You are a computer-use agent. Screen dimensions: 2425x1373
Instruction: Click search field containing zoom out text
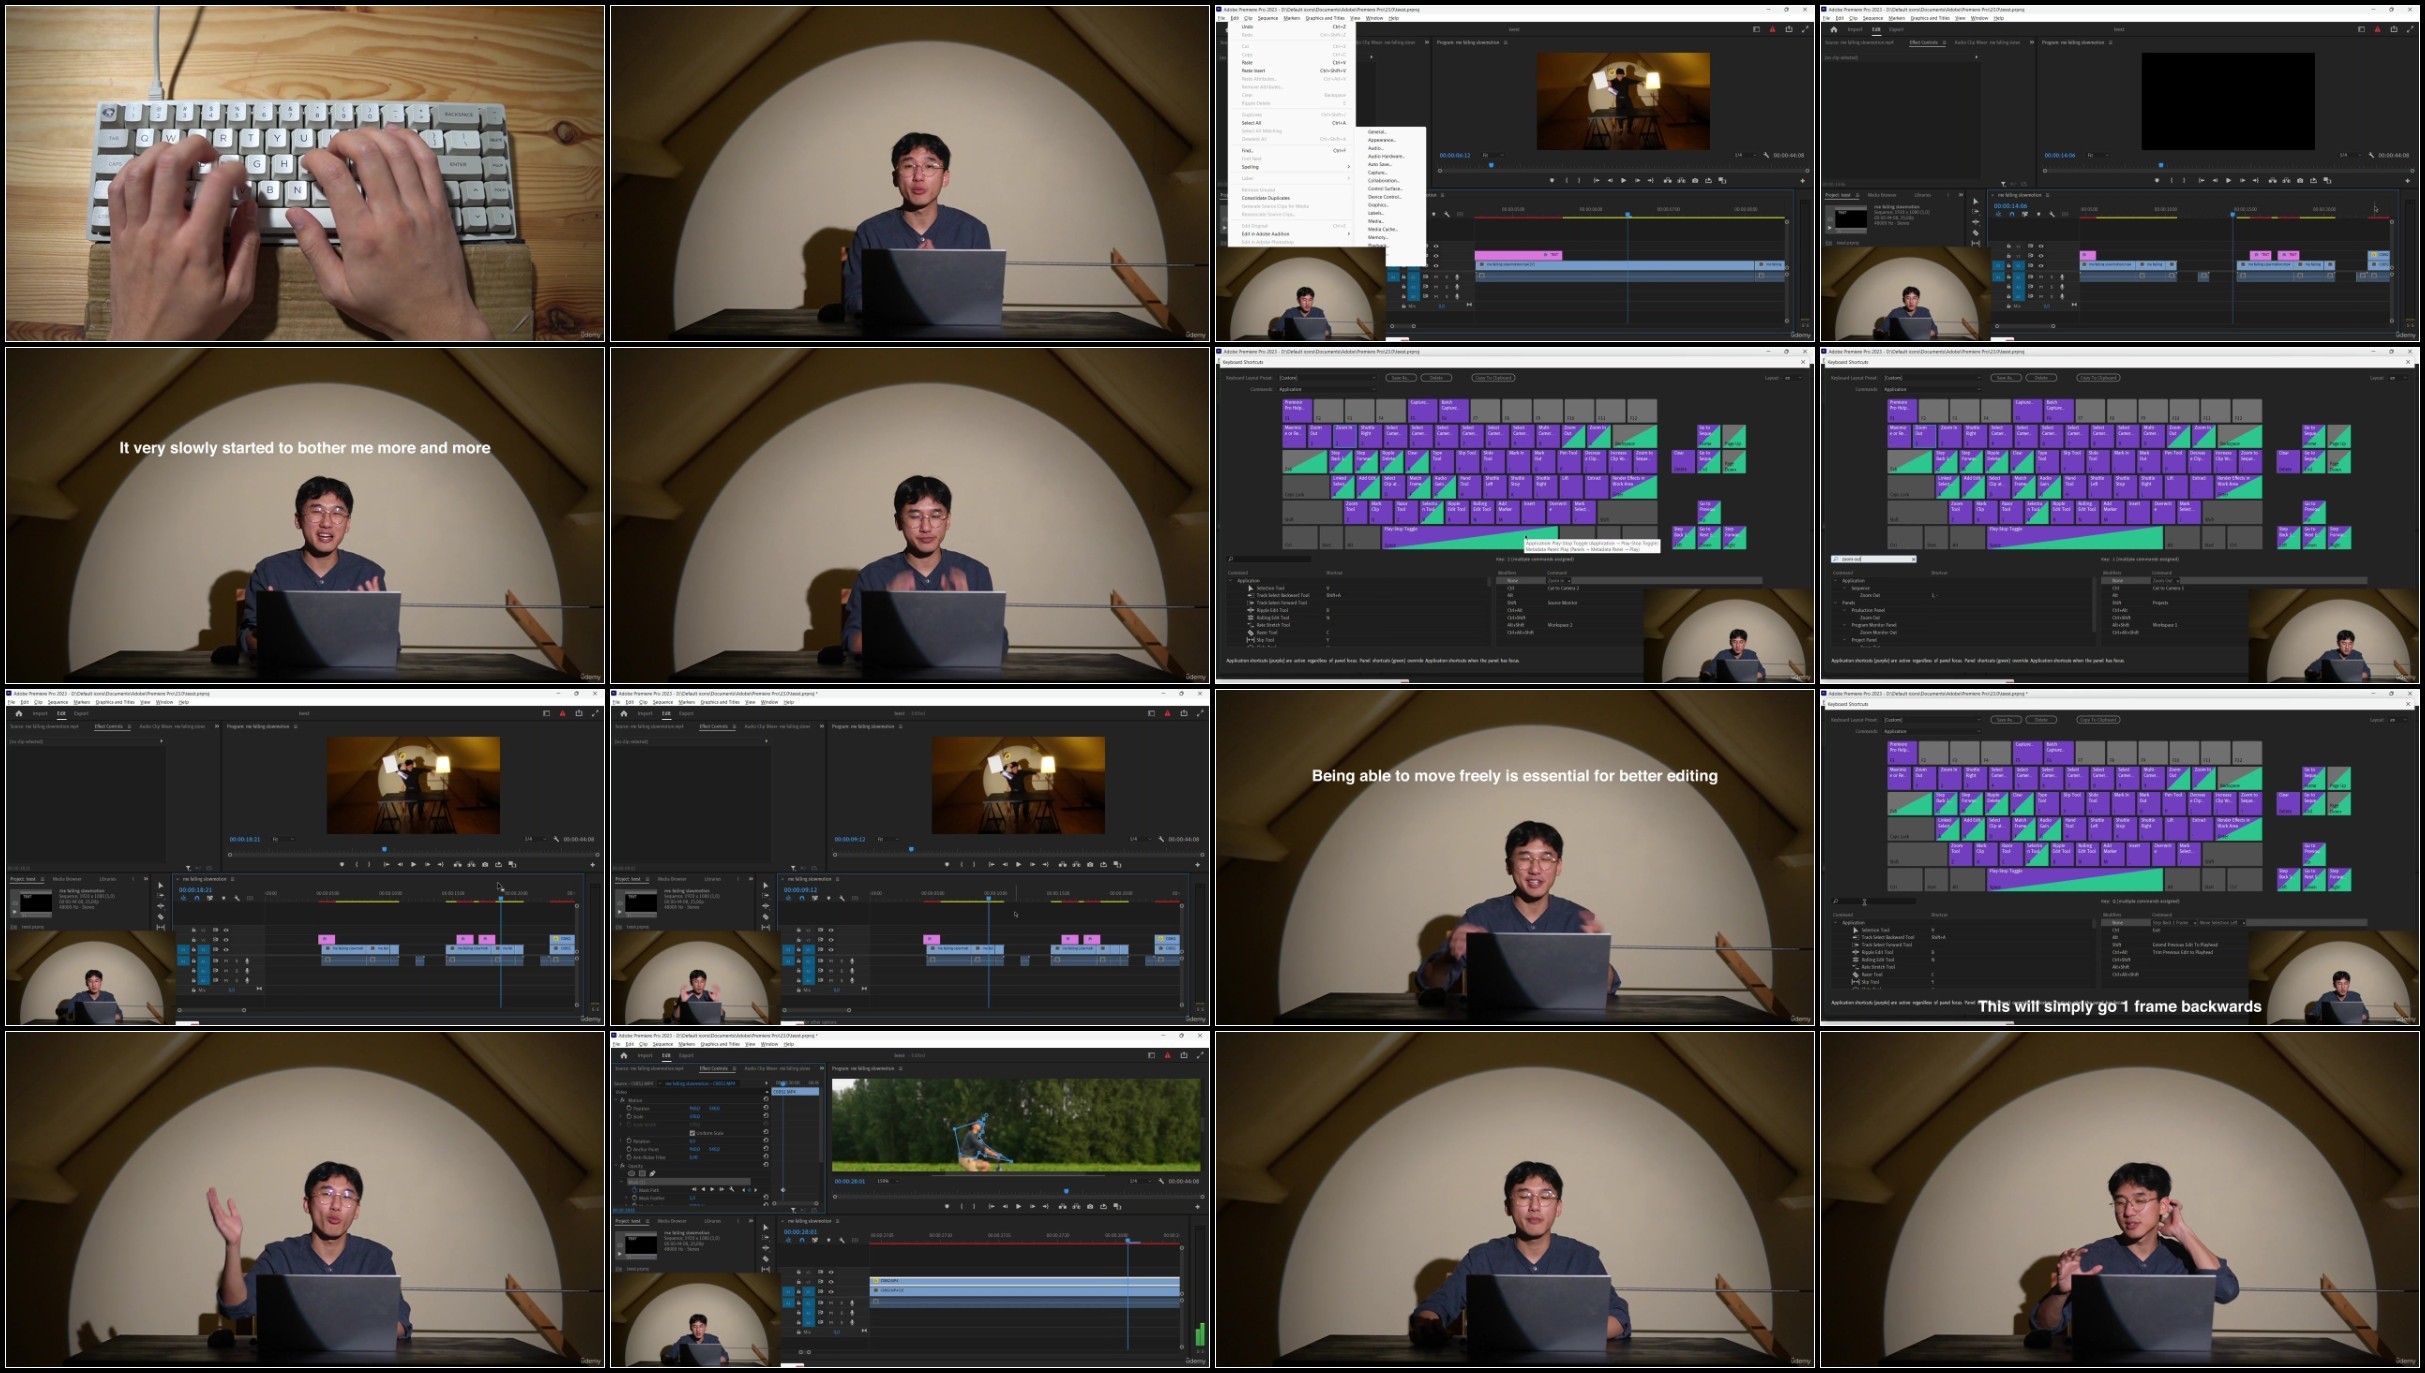point(1874,559)
